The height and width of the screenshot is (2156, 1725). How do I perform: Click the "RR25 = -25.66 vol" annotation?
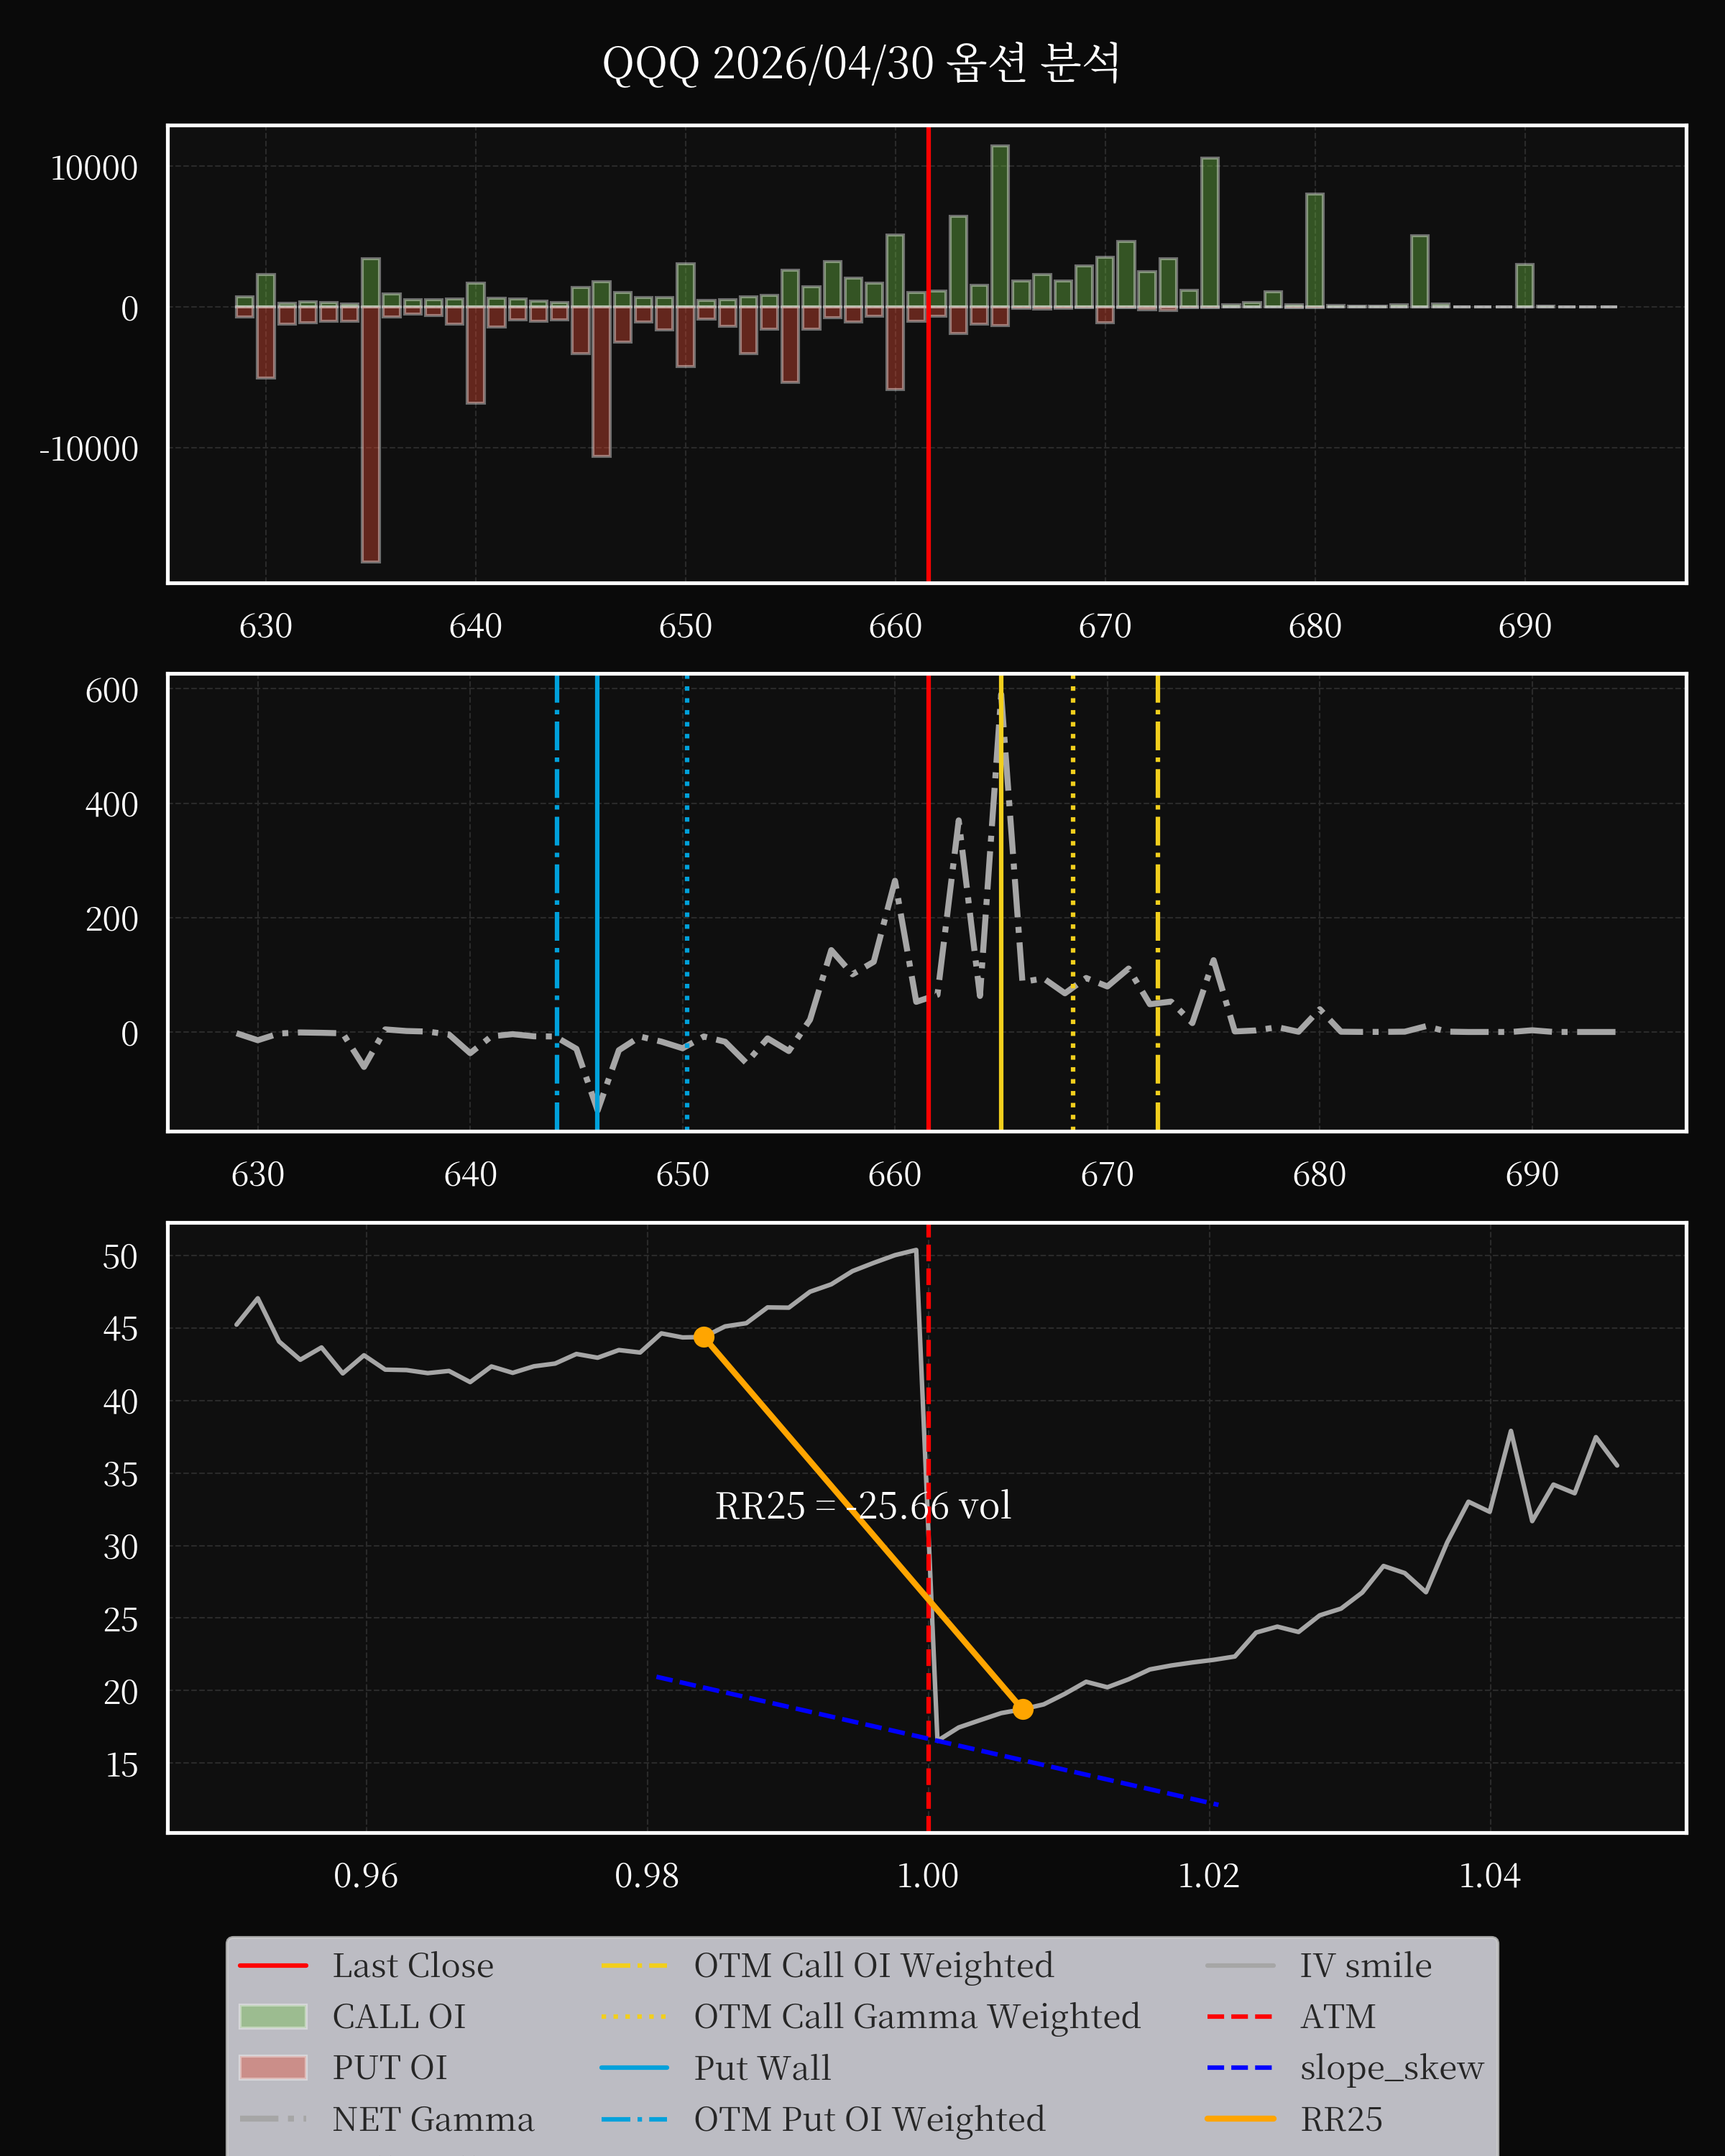pyautogui.click(x=863, y=1506)
